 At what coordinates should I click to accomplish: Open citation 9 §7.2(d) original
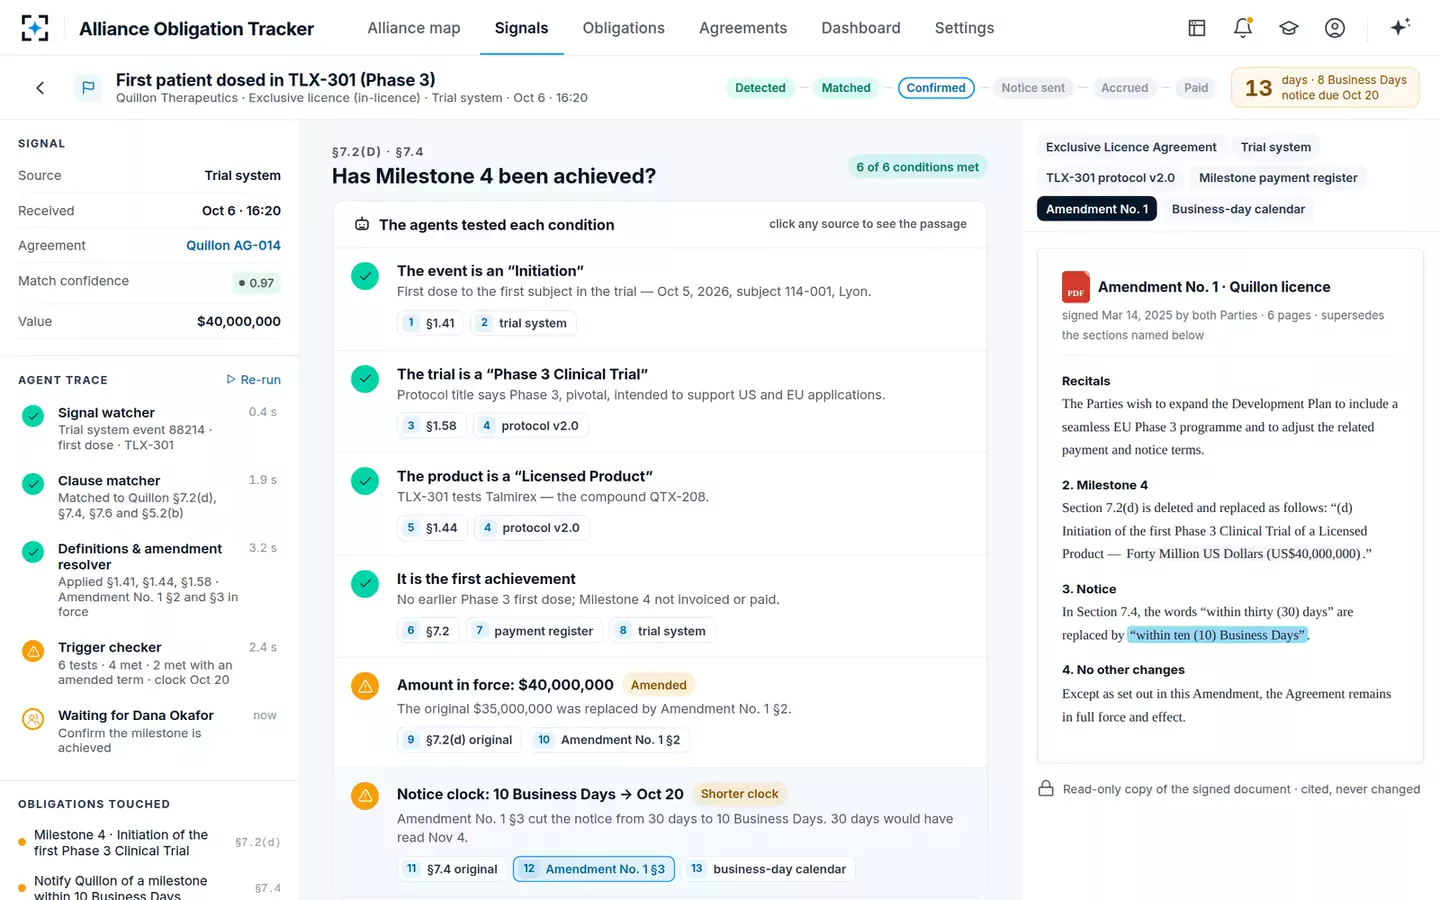pos(459,740)
